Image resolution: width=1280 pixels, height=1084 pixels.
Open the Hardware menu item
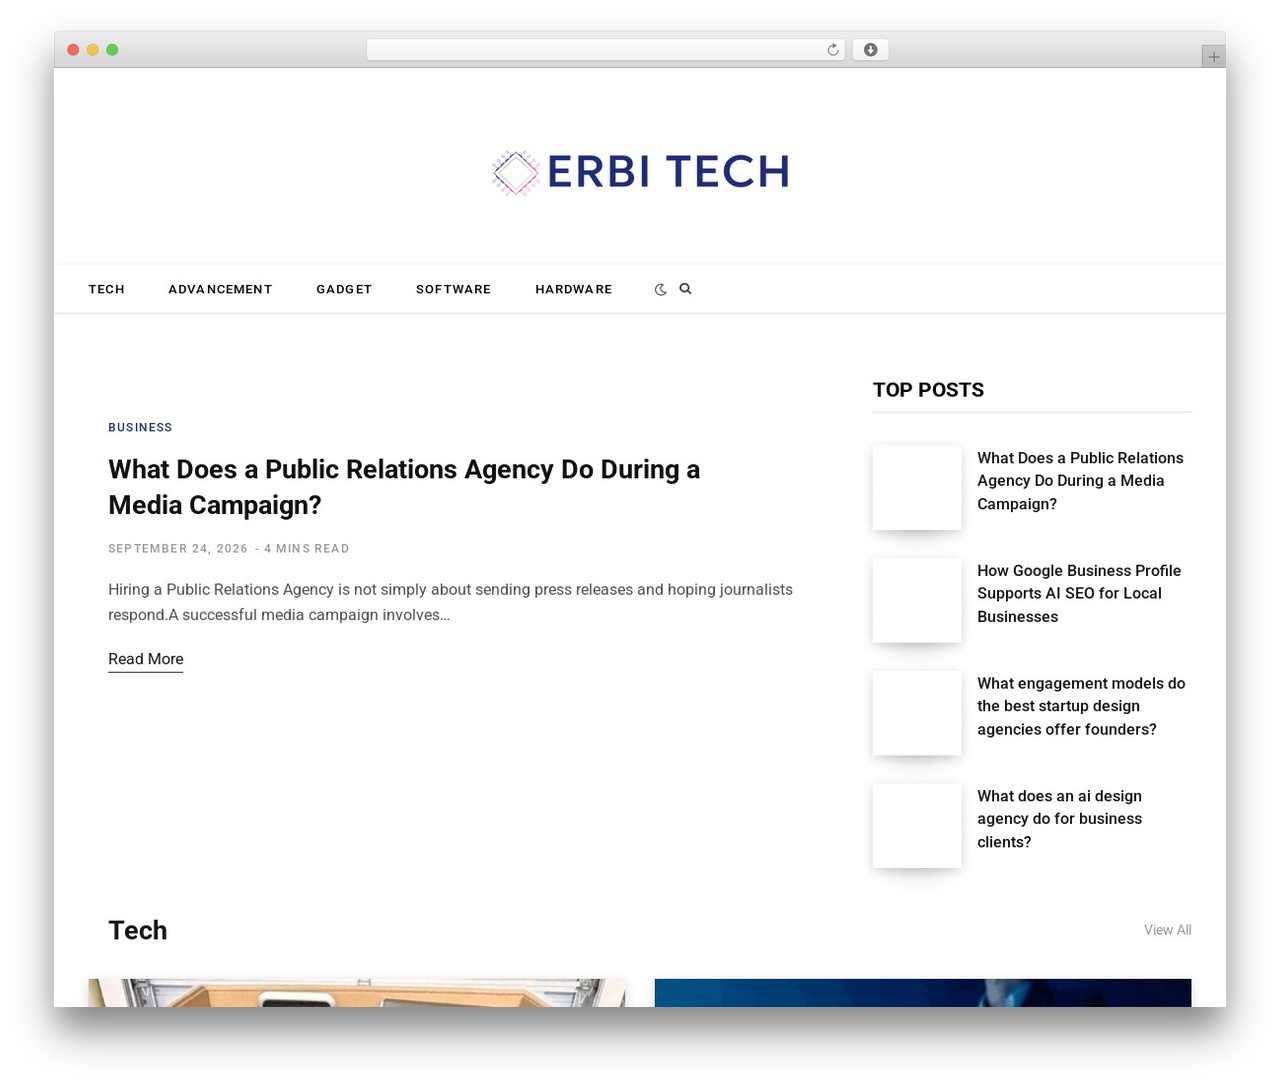[574, 289]
